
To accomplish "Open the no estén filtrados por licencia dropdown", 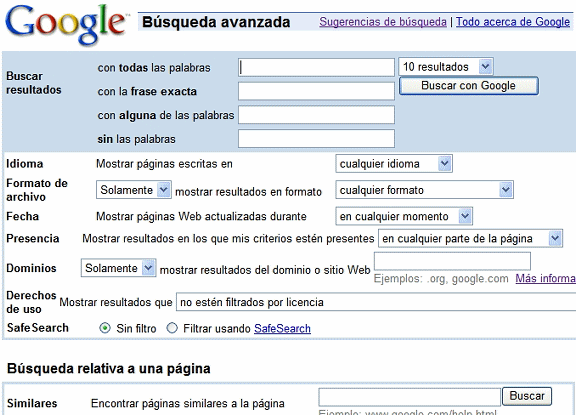I will coord(376,302).
